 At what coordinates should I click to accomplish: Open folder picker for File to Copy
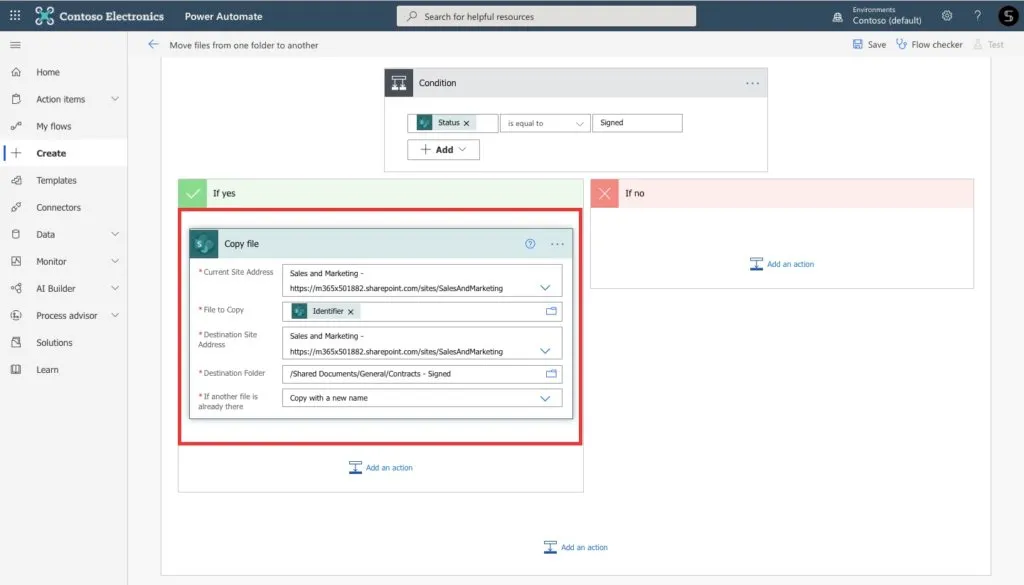coord(551,311)
